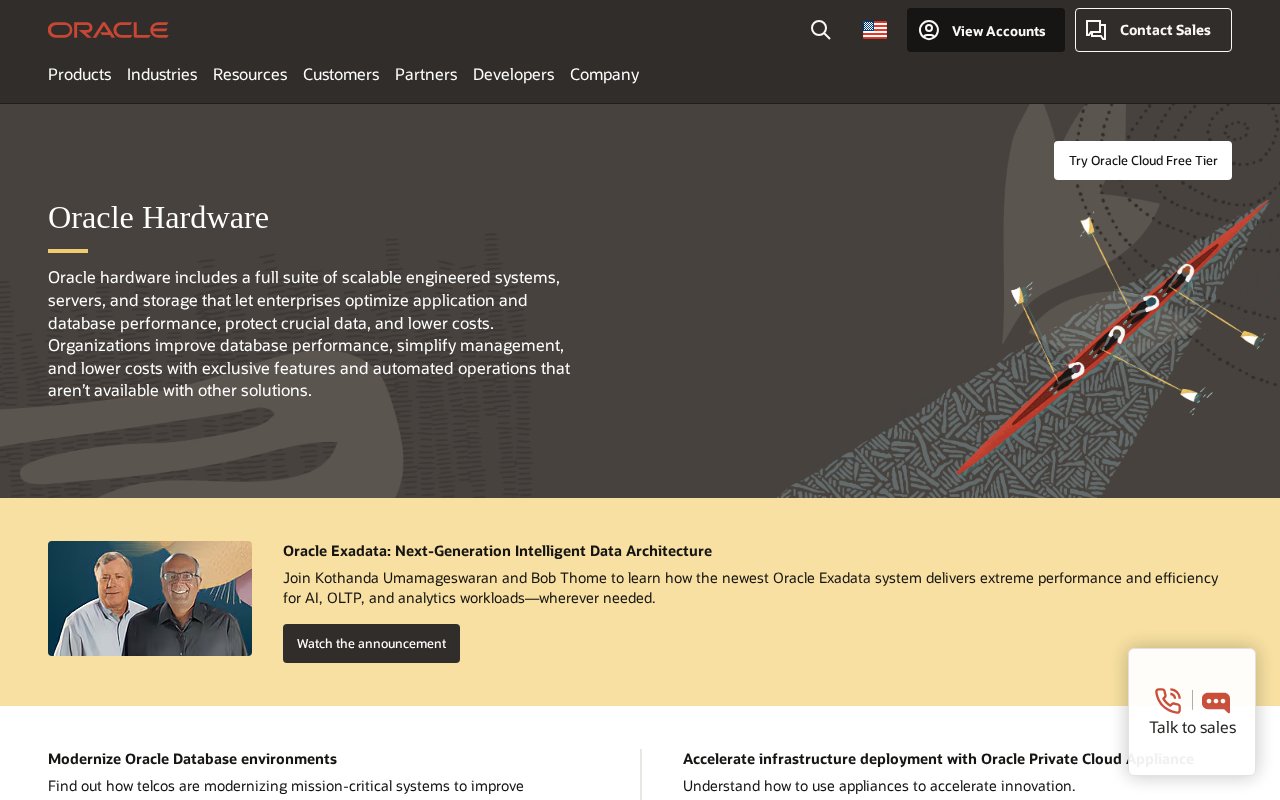Open the Products menu

pos(79,74)
